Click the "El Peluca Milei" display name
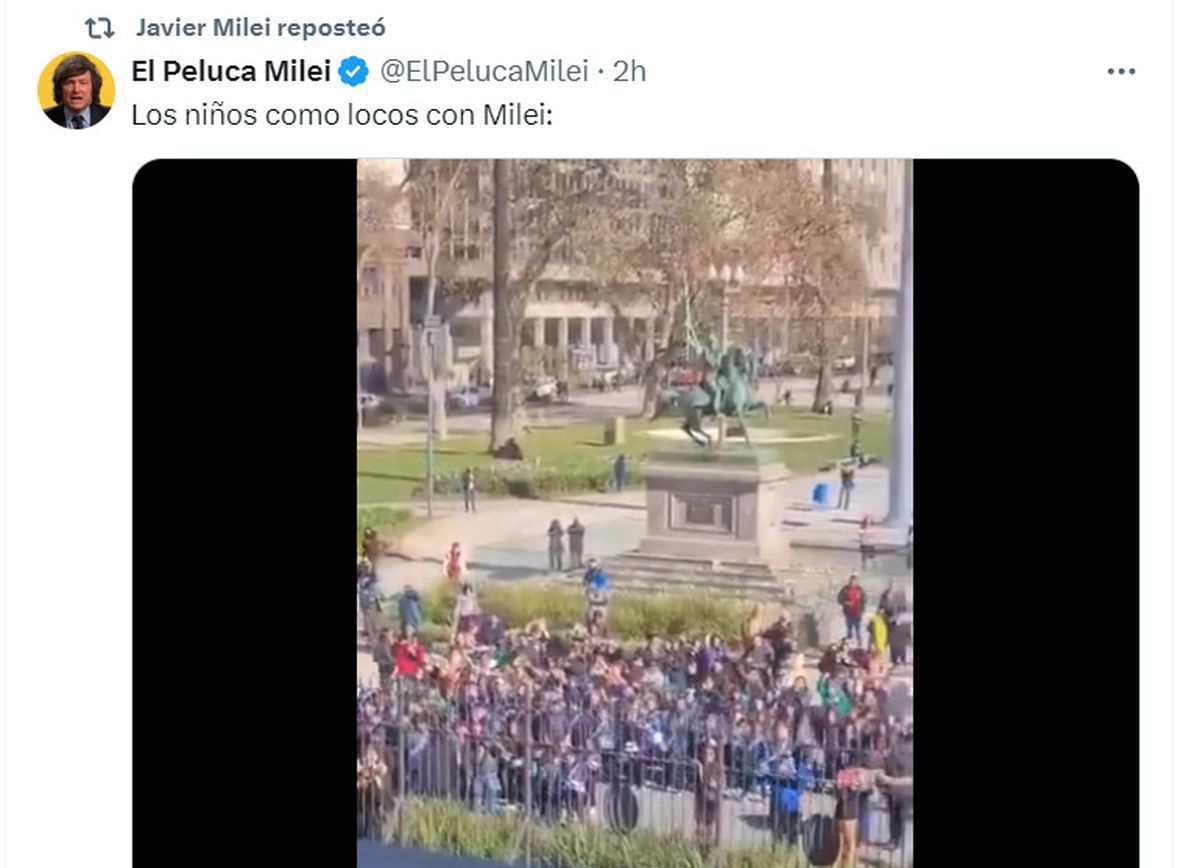 (231, 71)
